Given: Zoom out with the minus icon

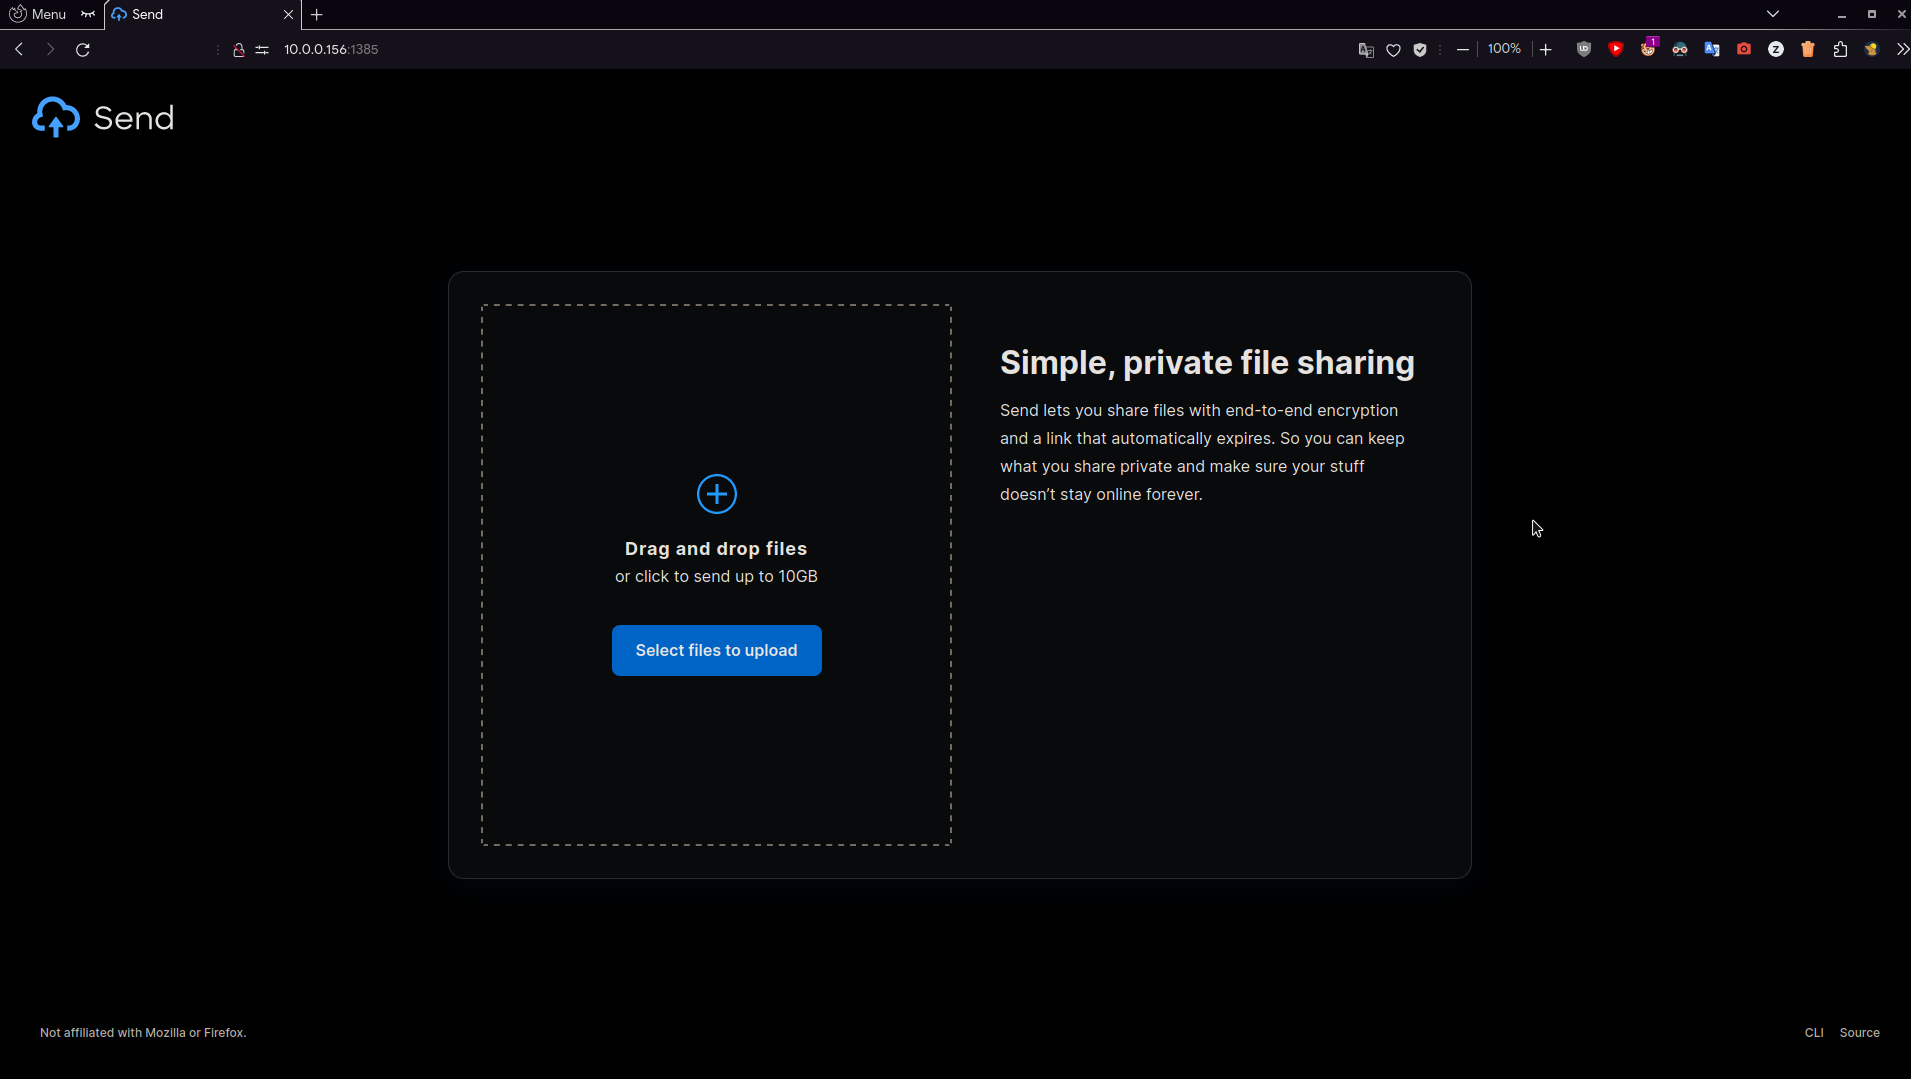Looking at the screenshot, I should coord(1463,49).
